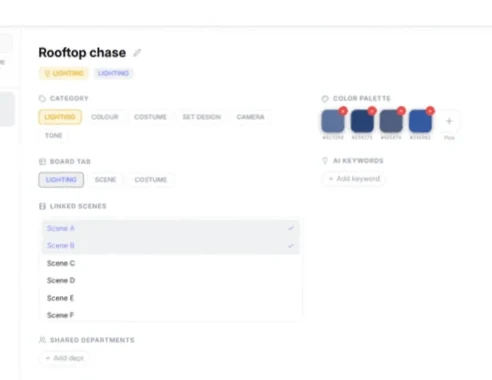The width and height of the screenshot is (492, 380).
Task: Click the COLOR PALETTE section icon
Action: (325, 98)
